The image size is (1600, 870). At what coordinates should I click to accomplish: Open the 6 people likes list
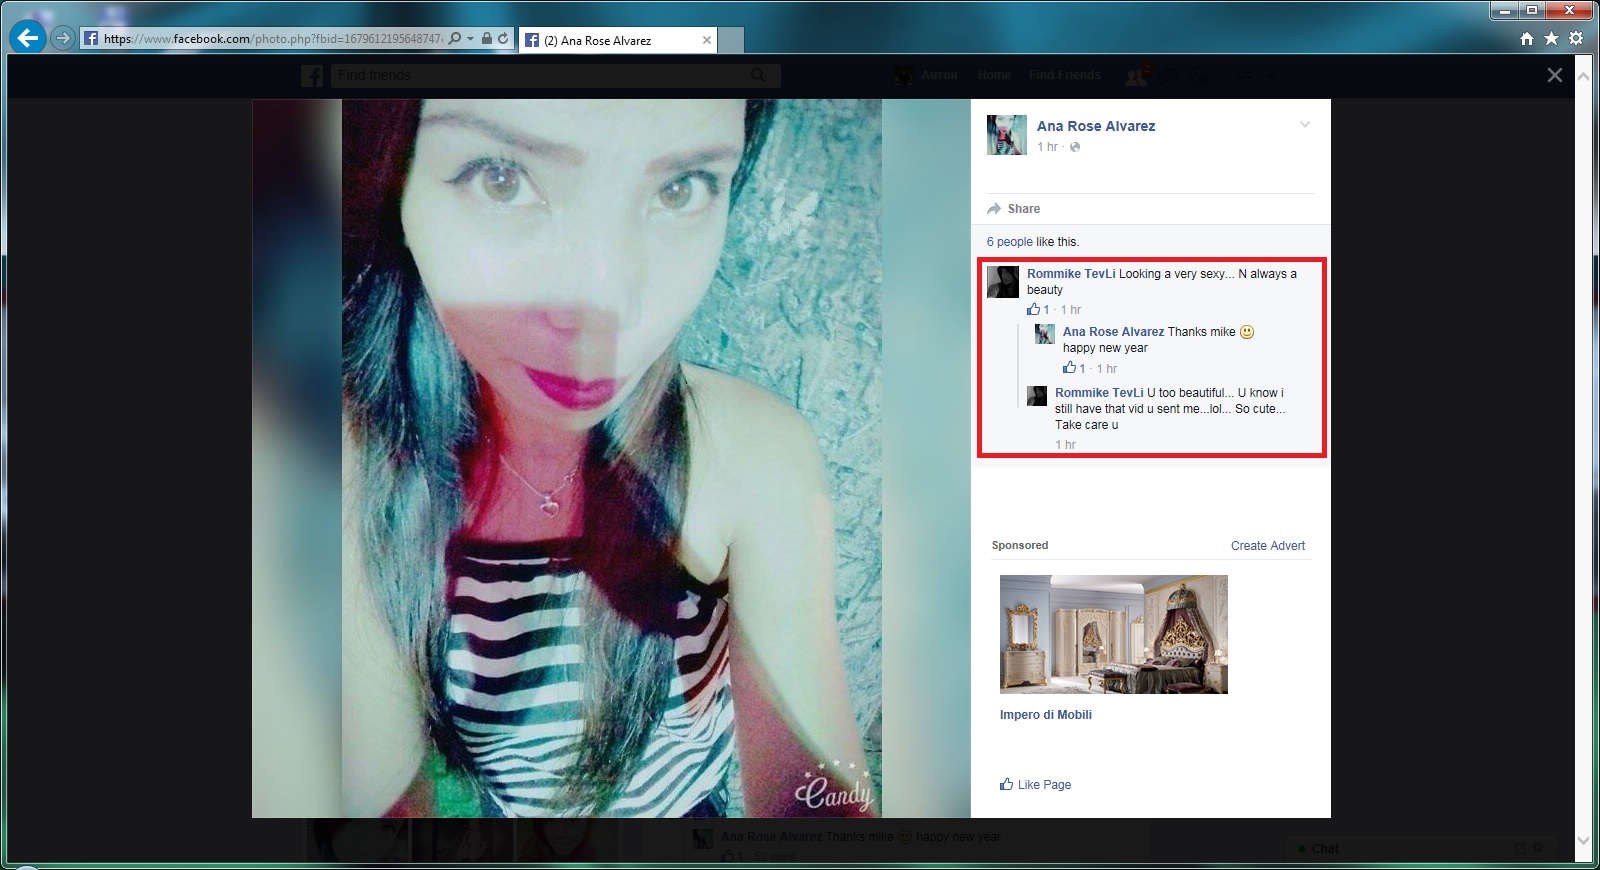[x=1009, y=242]
